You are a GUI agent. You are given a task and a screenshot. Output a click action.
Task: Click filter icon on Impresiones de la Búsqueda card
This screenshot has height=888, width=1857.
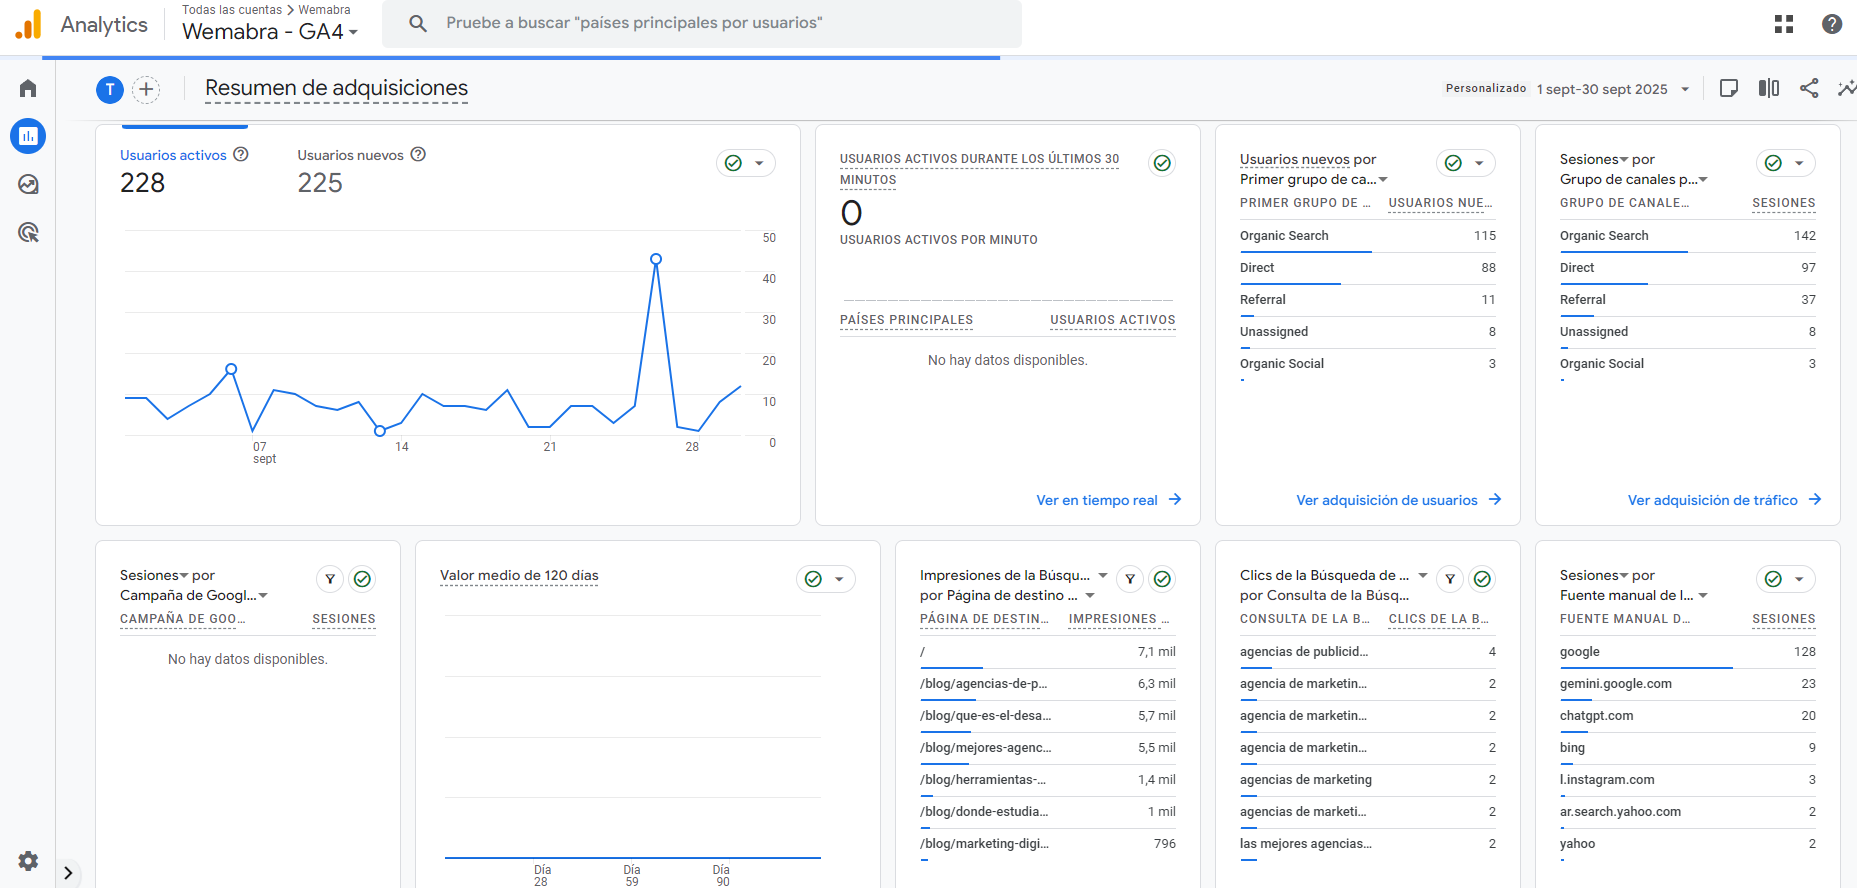click(x=1130, y=579)
